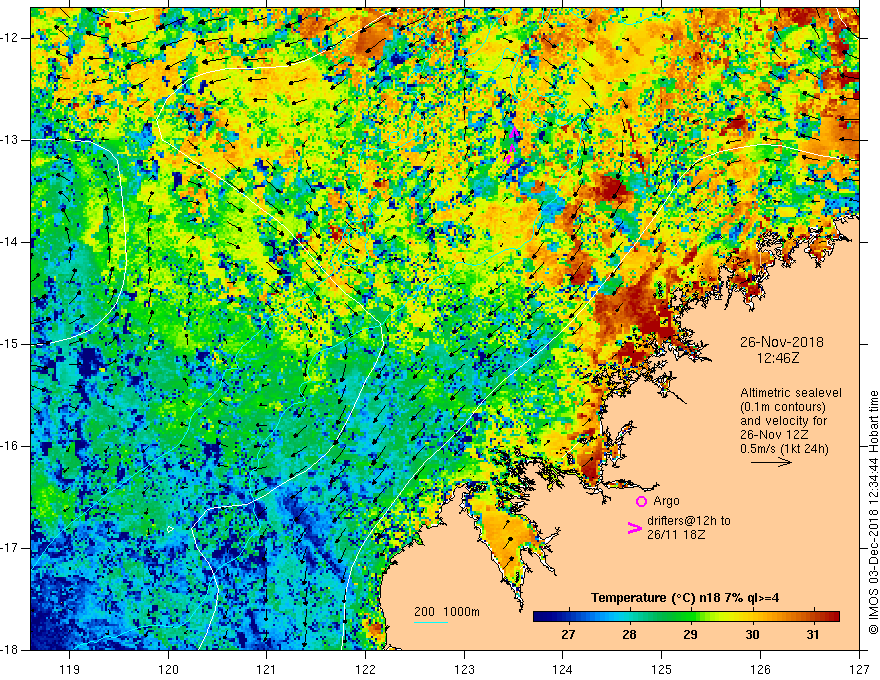Click the latitude axis label -12

10,38
